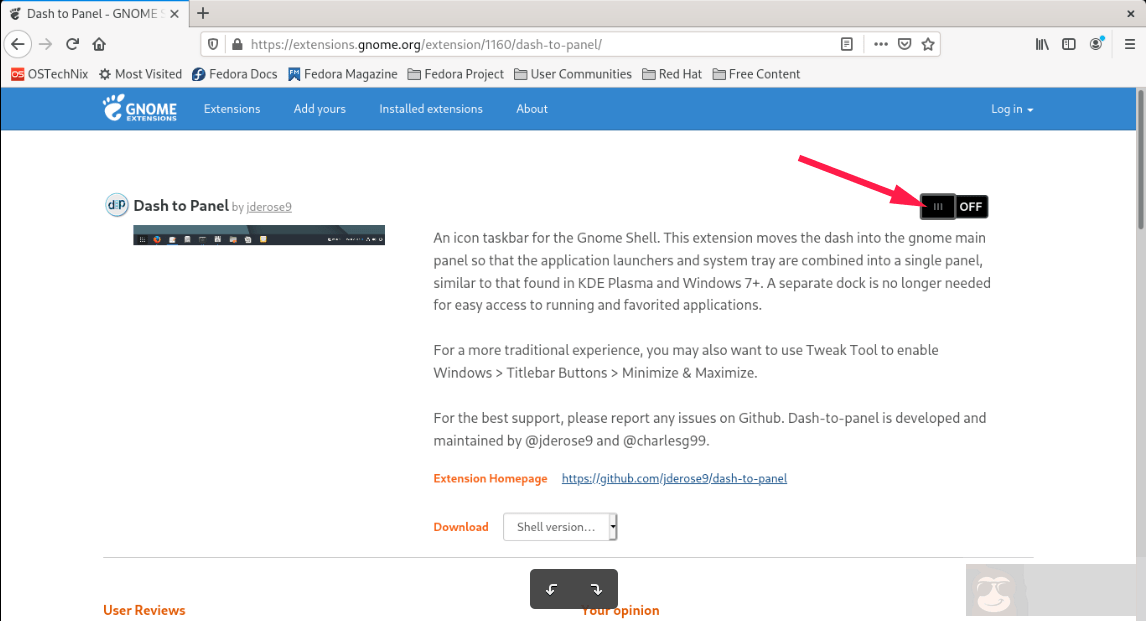Open User Communities bookmark folder

click(x=573, y=74)
